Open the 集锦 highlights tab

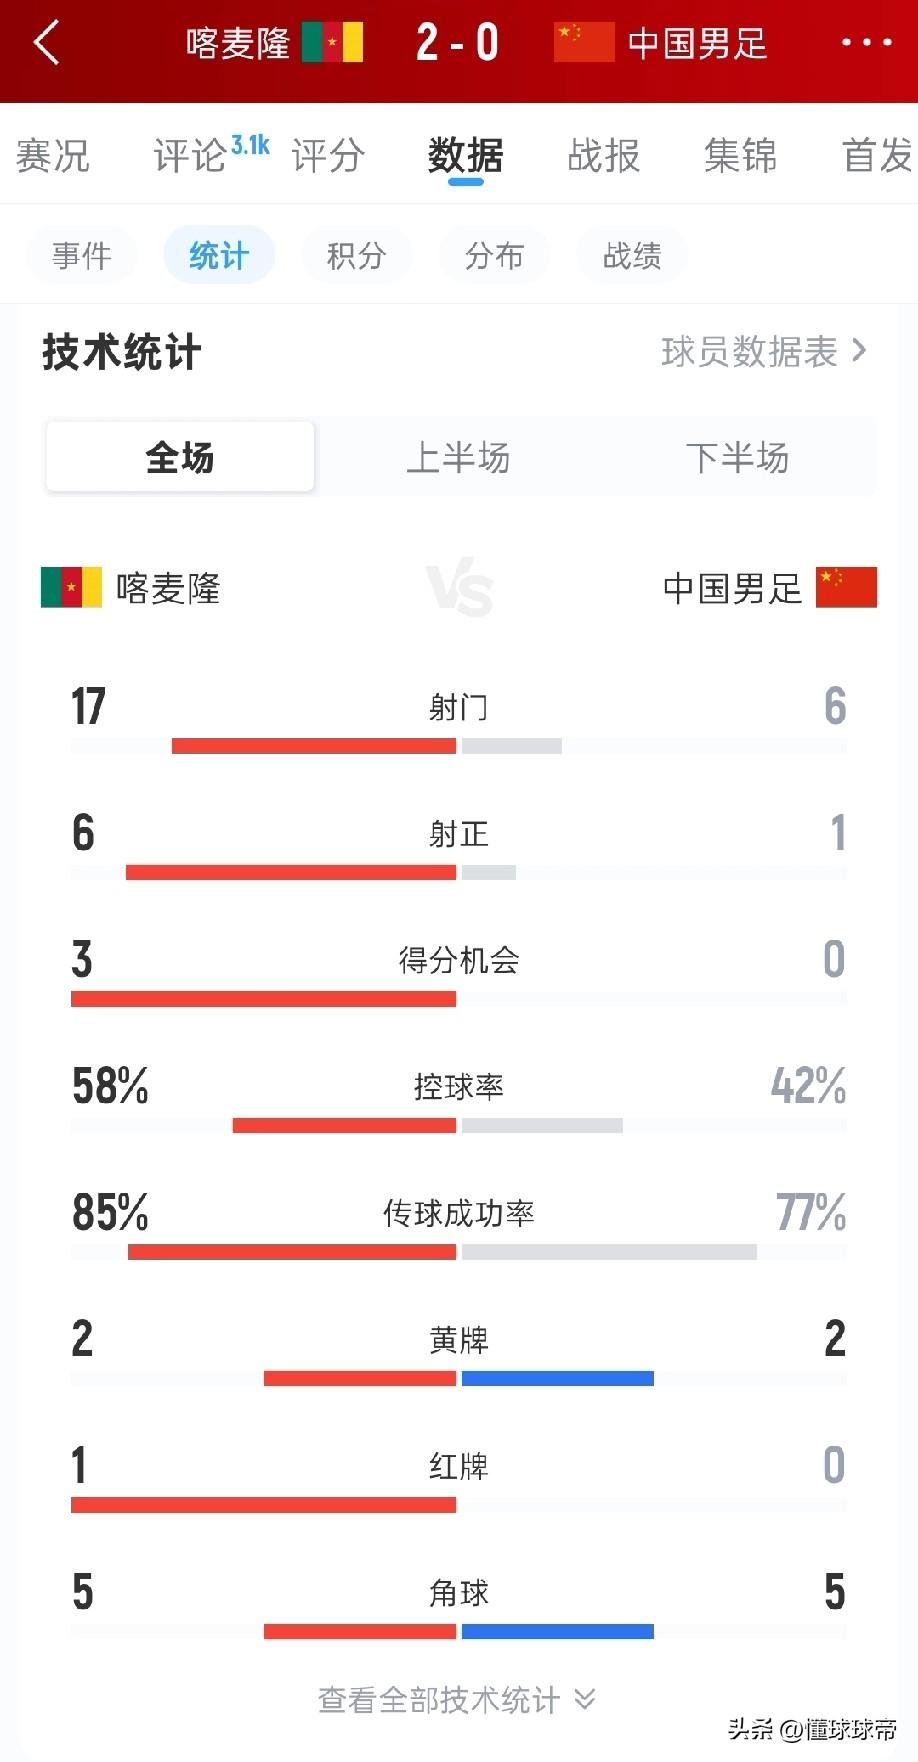pos(740,156)
